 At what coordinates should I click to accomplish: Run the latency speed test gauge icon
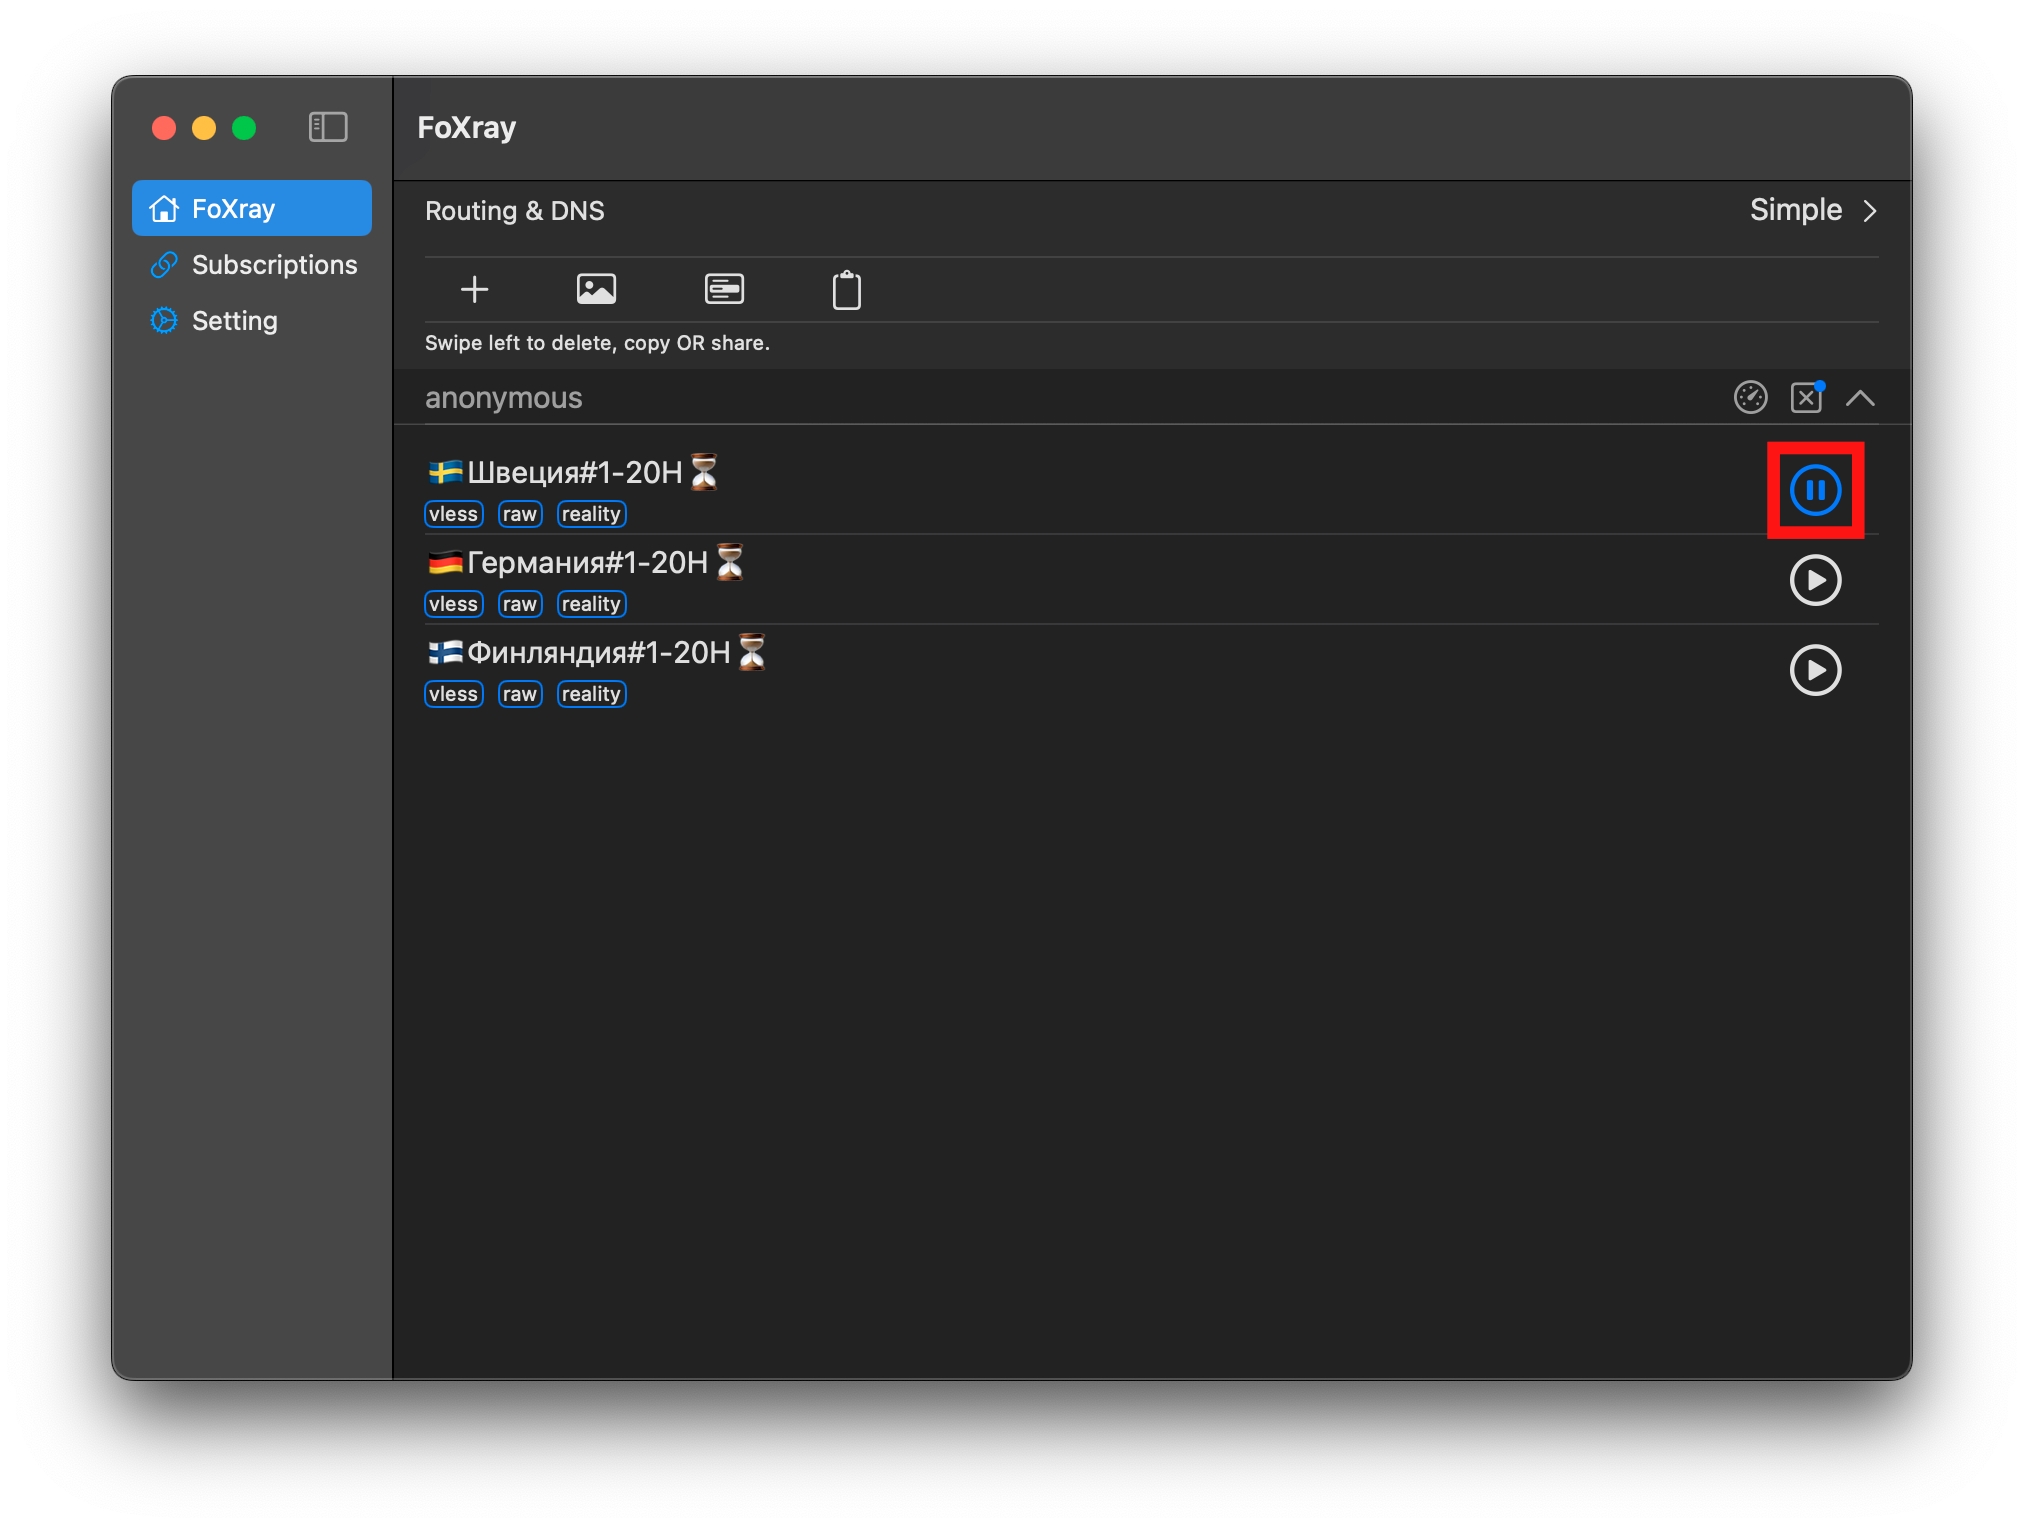pos(1750,398)
